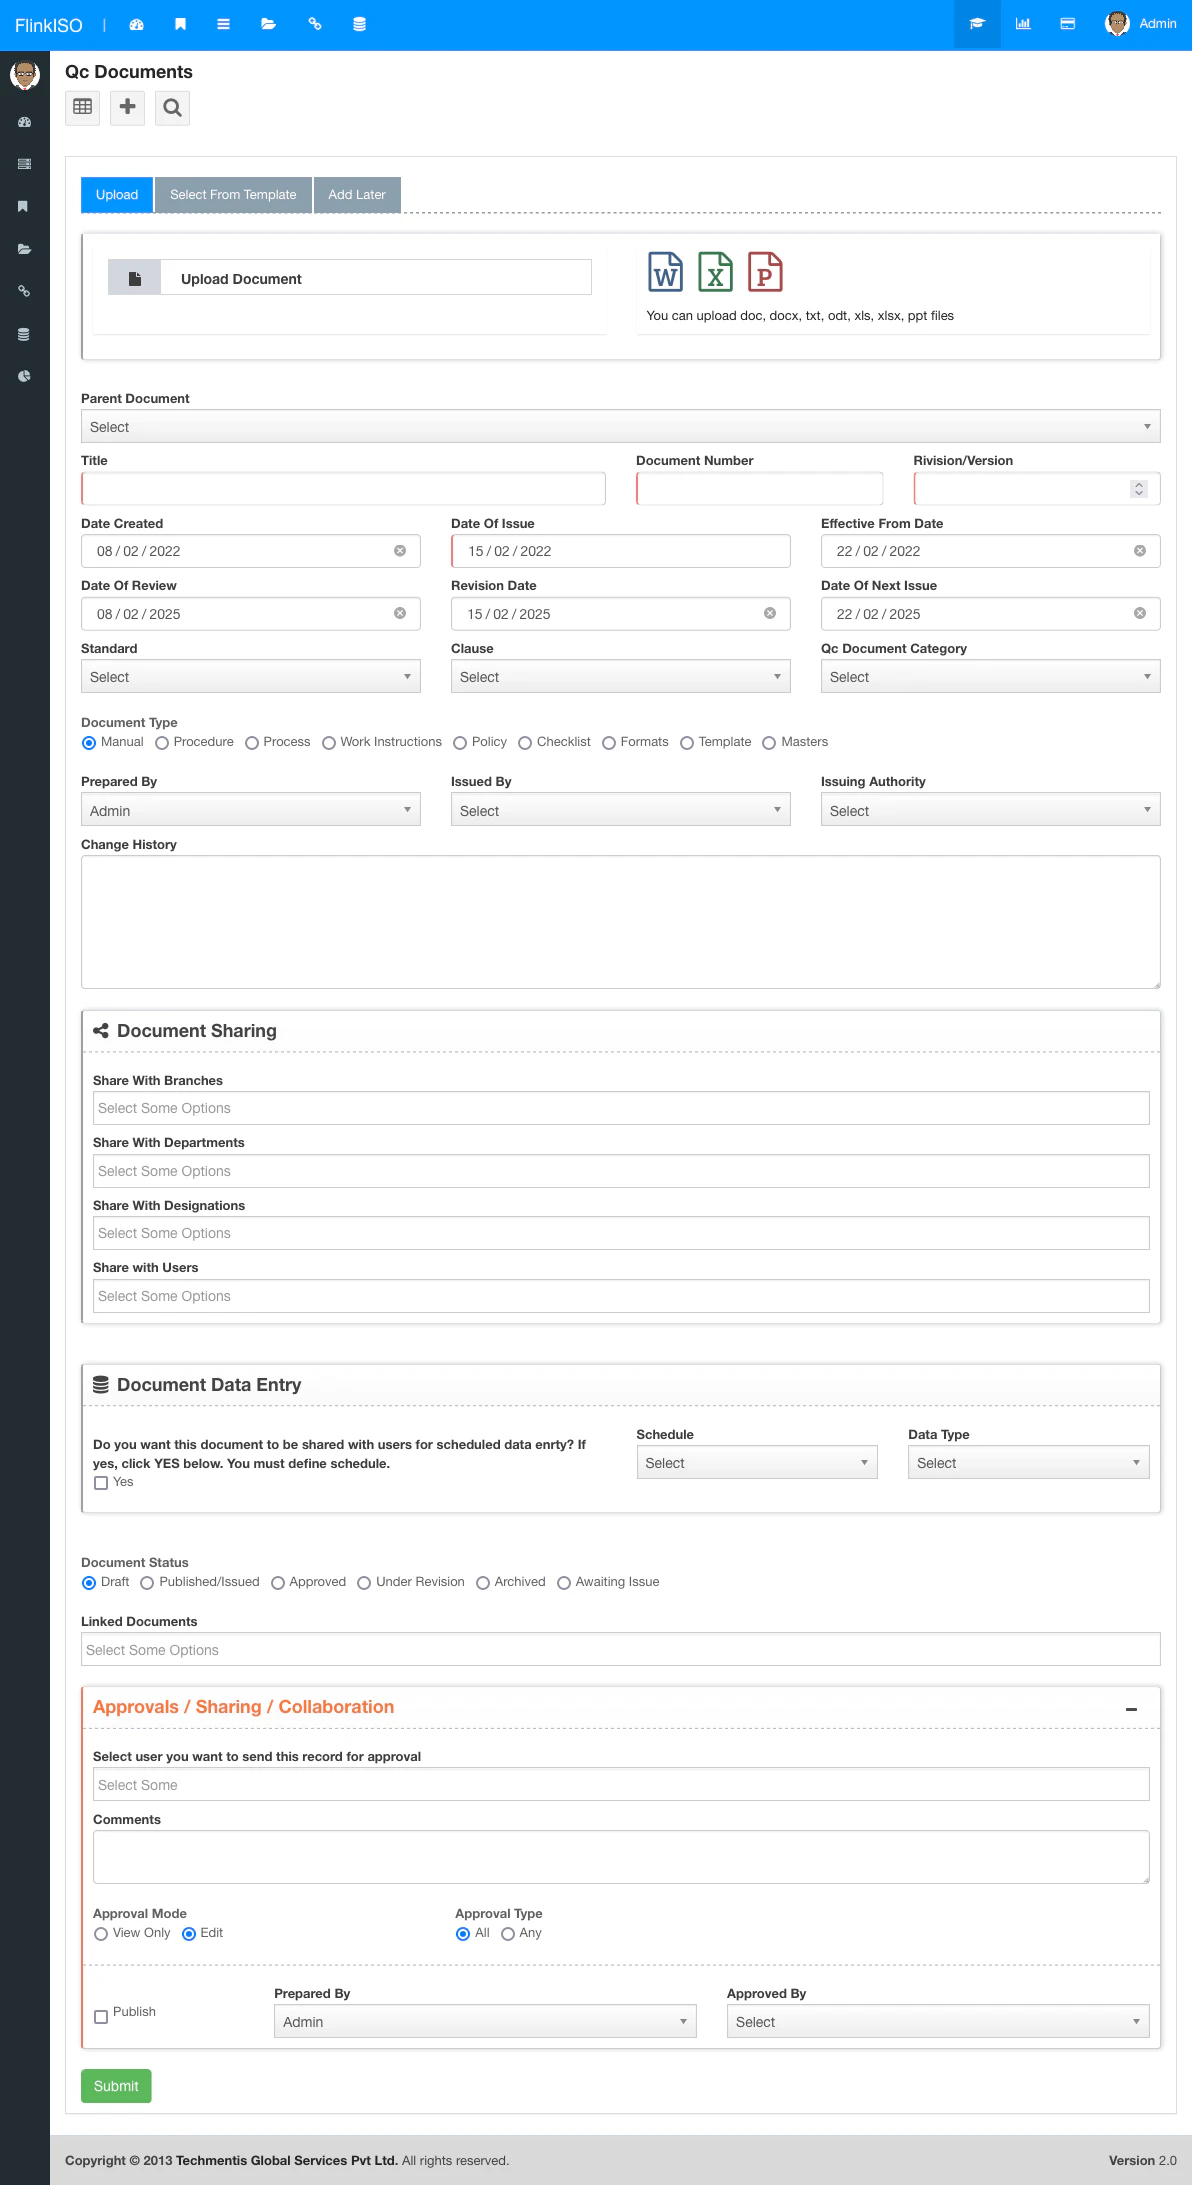This screenshot has height=2185, width=1192.
Task: Click the Title input field
Action: [x=343, y=489]
